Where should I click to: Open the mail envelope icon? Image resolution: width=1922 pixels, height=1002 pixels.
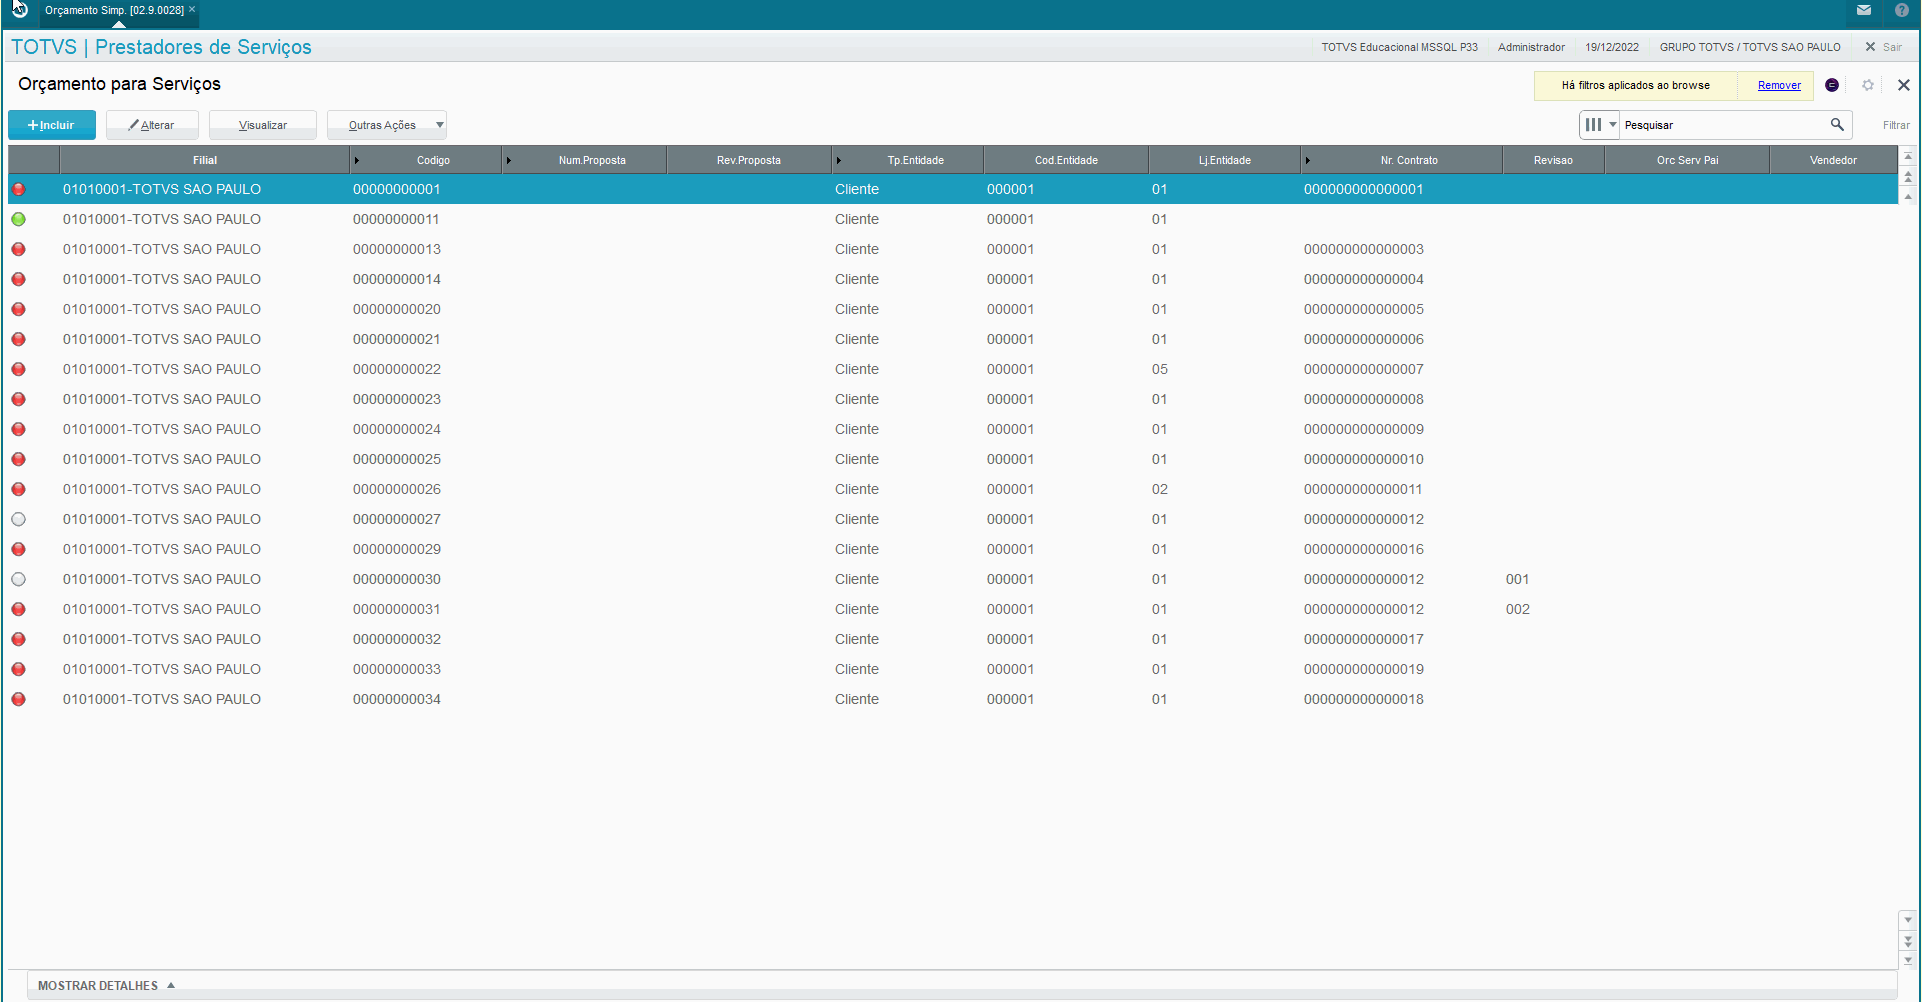[x=1864, y=10]
